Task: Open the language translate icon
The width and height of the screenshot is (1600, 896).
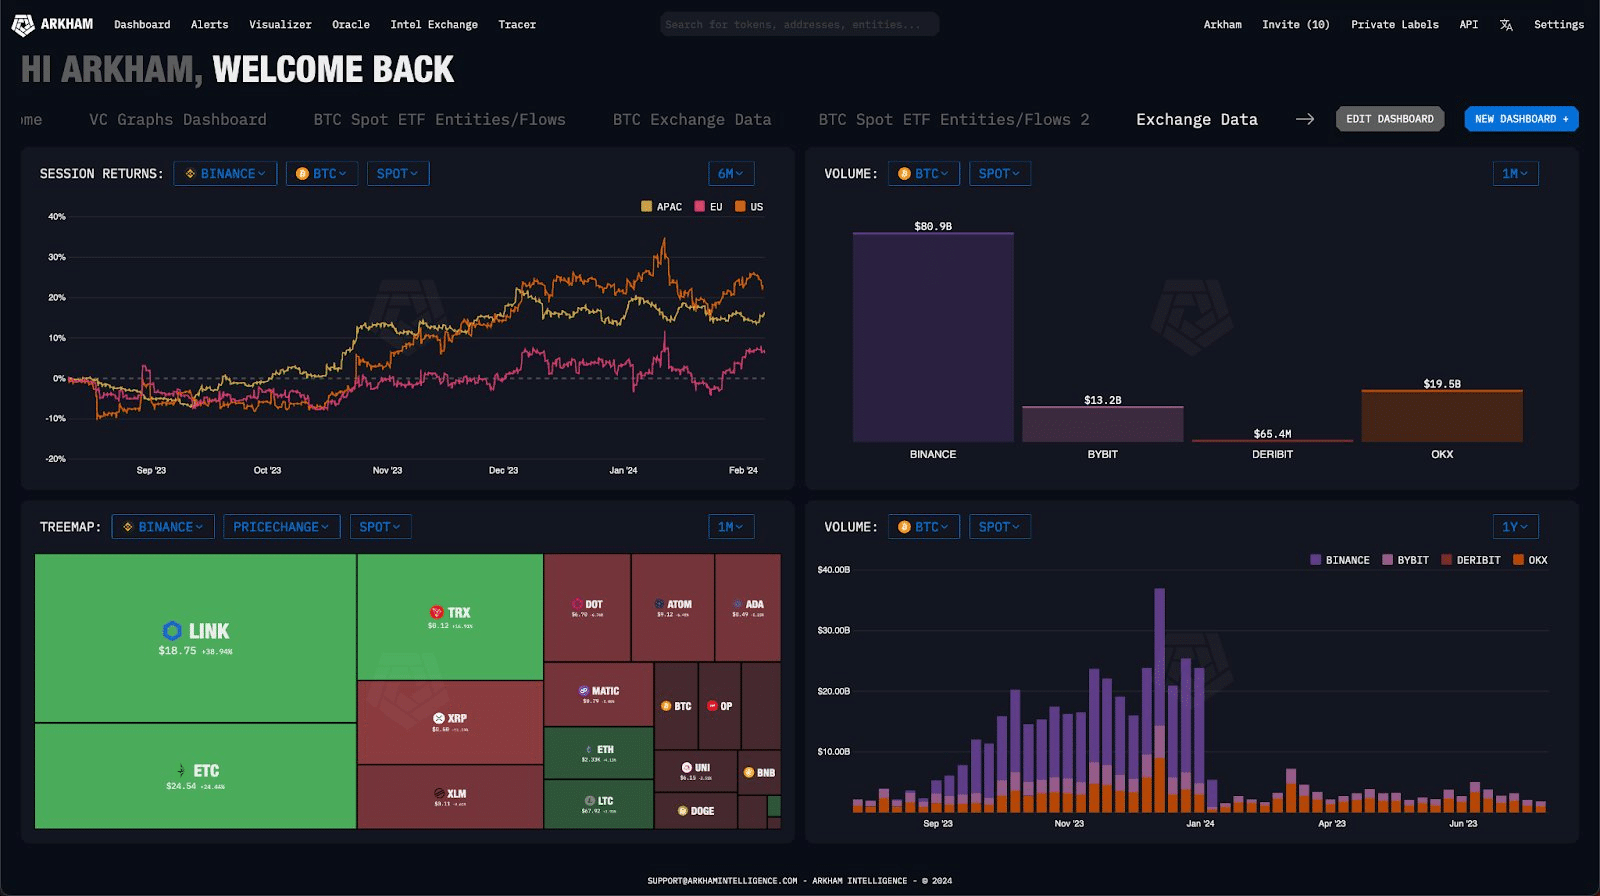Action: pyautogui.click(x=1506, y=25)
